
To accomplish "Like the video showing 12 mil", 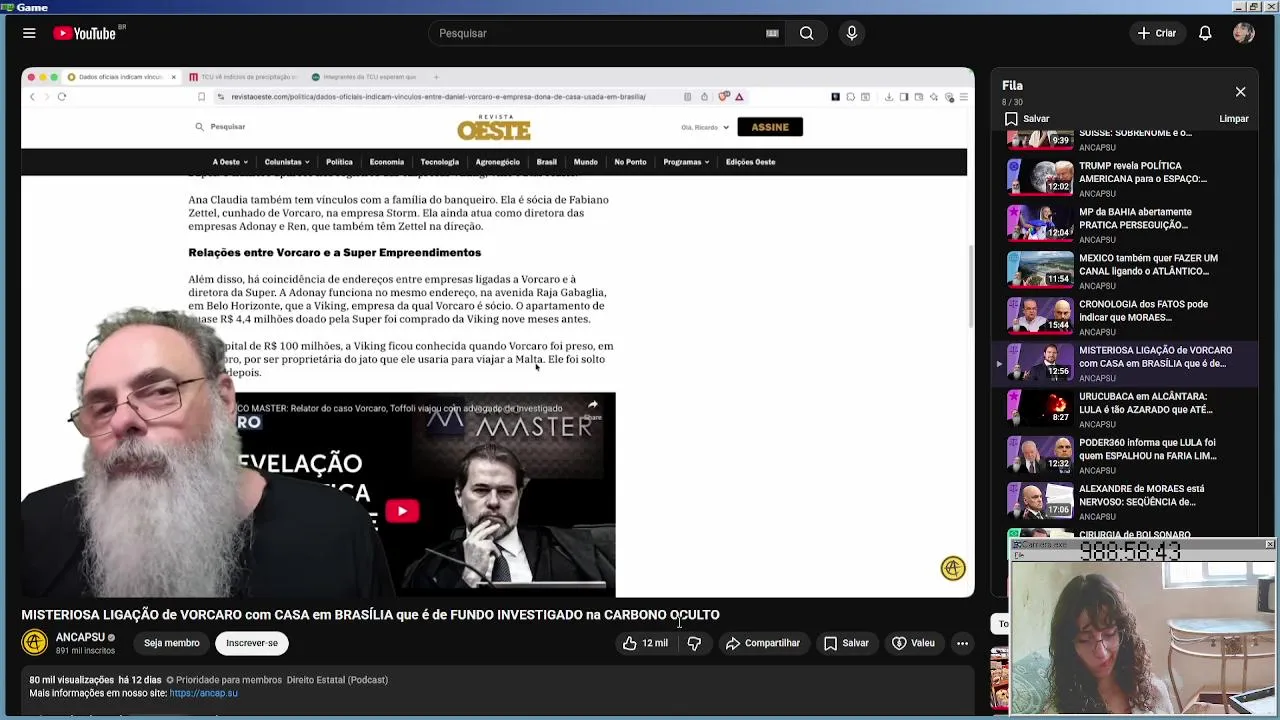I will (x=645, y=643).
